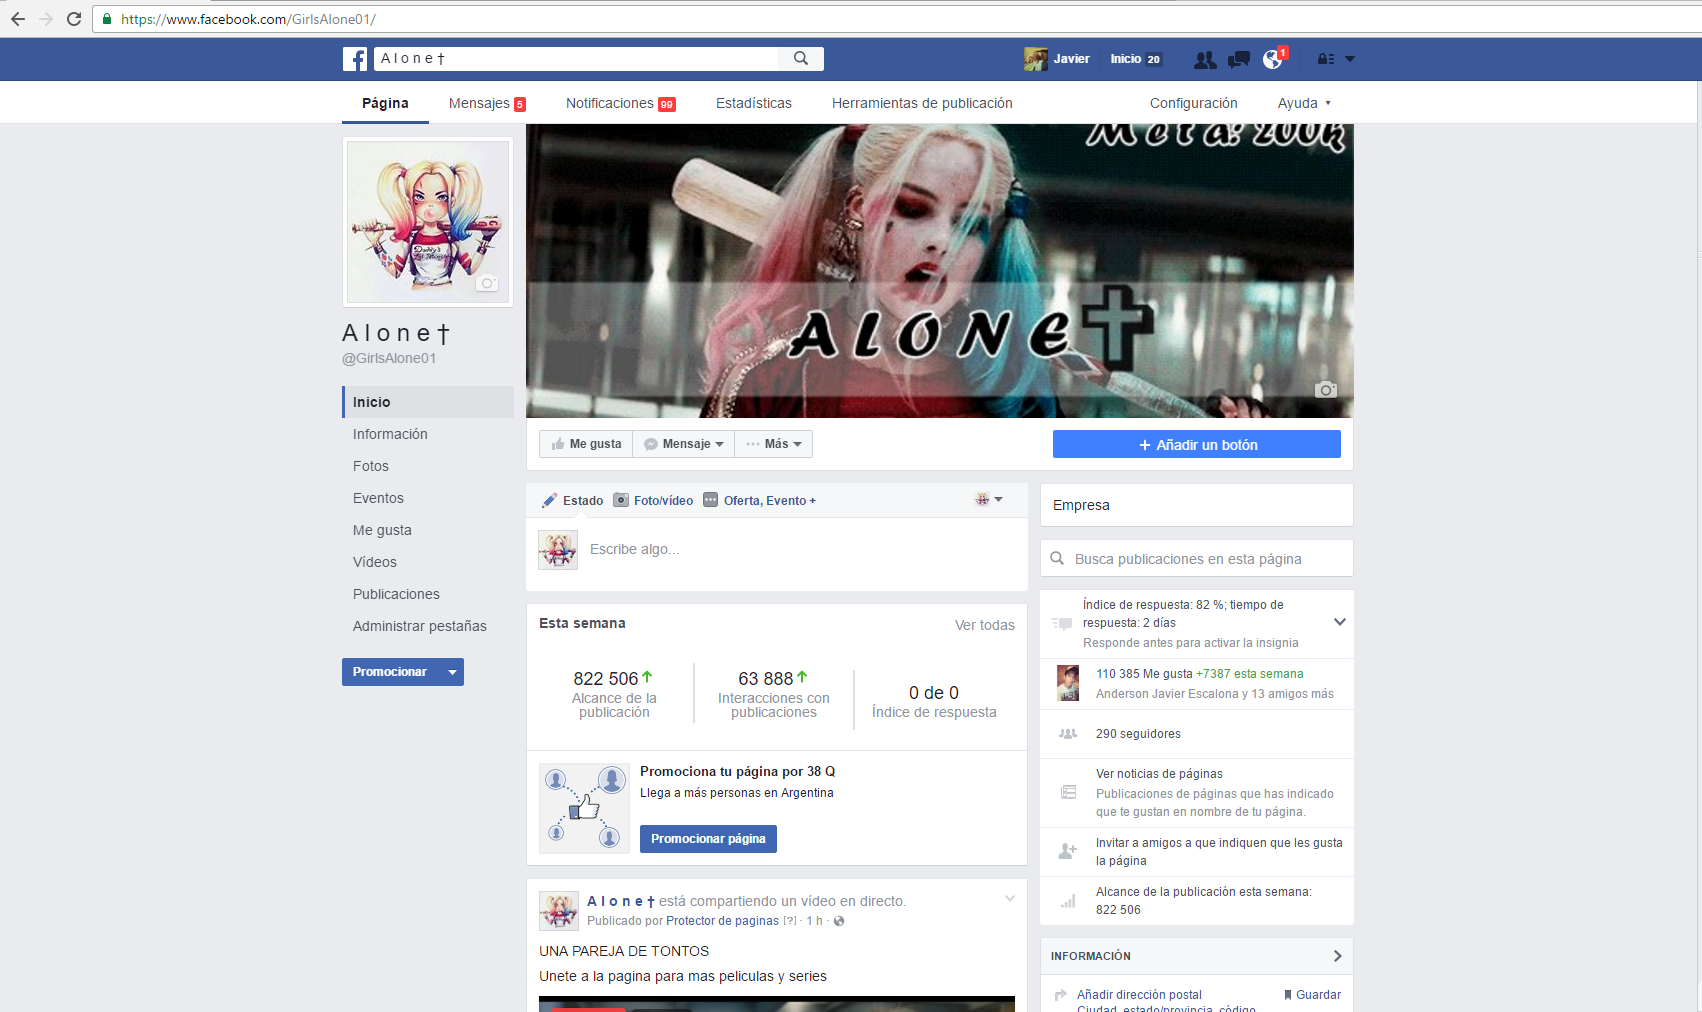Open the Promocionar dropdown arrow
Viewport: 1702px width, 1012px height.
[x=452, y=672]
